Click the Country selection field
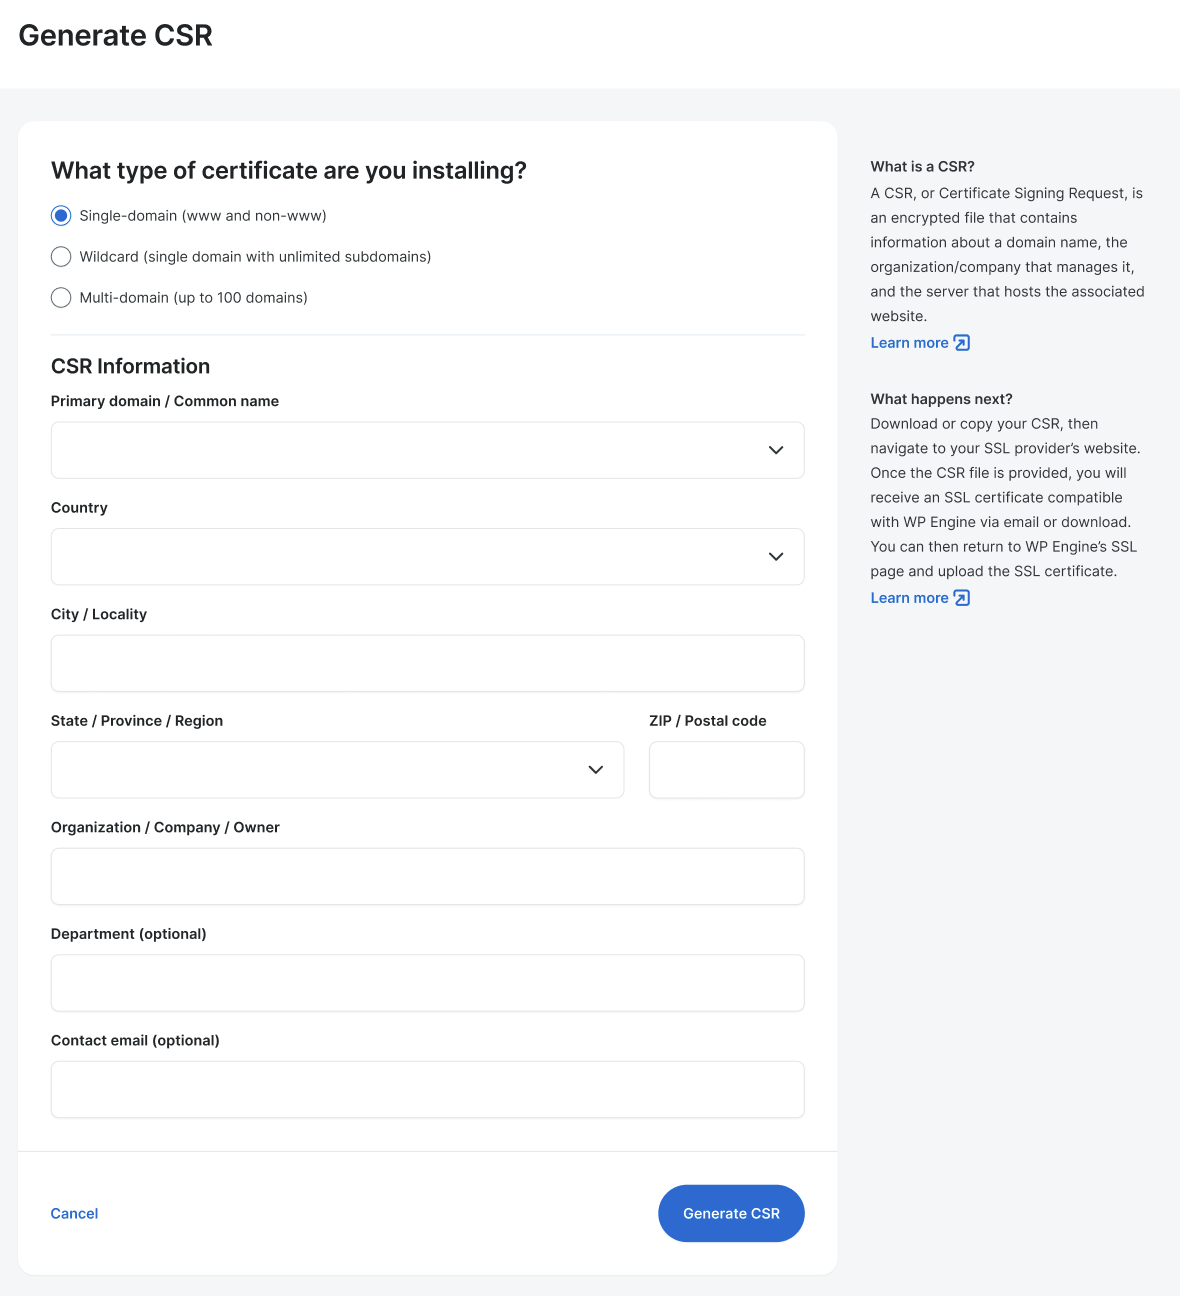The image size is (1180, 1296). 400,557
